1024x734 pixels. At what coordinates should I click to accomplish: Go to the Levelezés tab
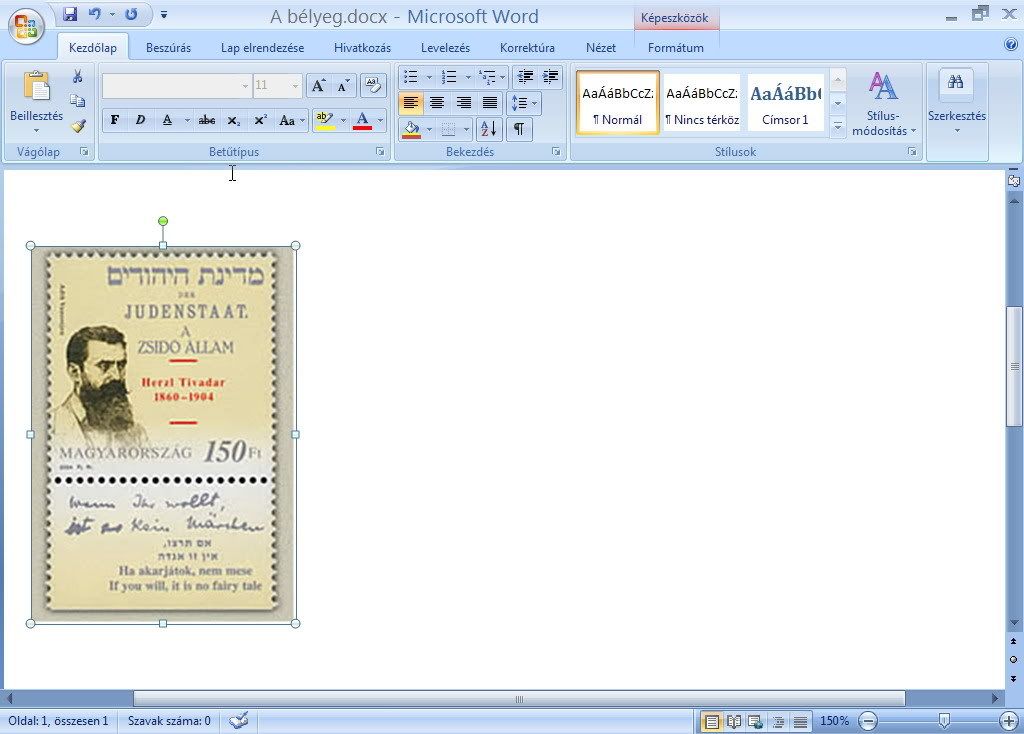click(x=445, y=48)
